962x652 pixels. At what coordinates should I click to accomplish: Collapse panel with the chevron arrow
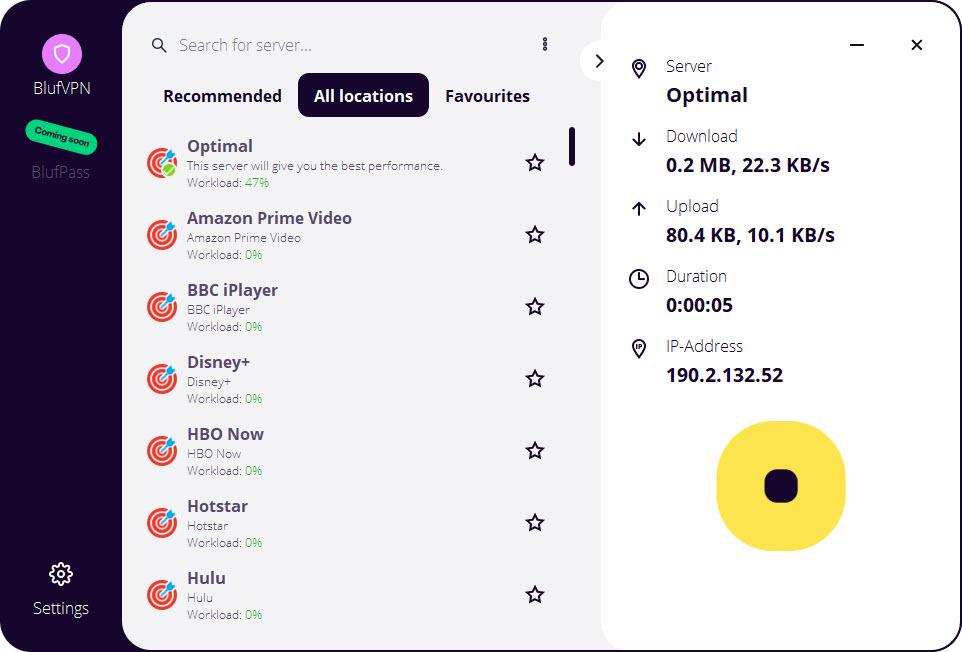pyautogui.click(x=599, y=61)
